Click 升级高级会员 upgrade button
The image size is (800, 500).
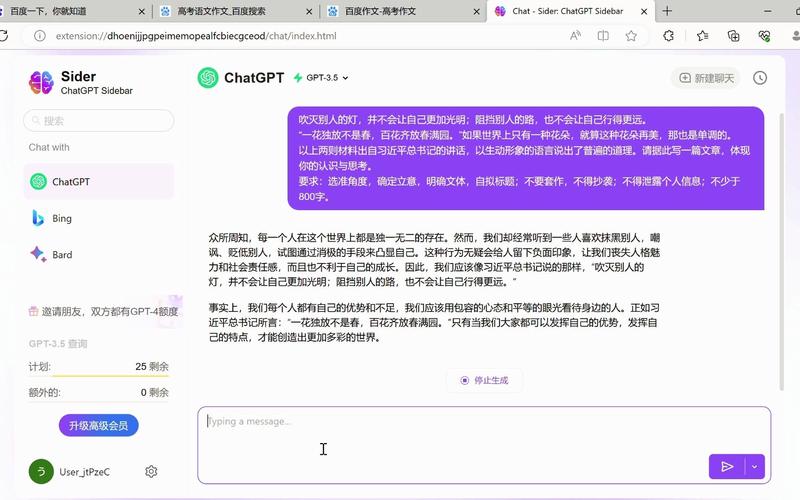pyautogui.click(x=98, y=426)
